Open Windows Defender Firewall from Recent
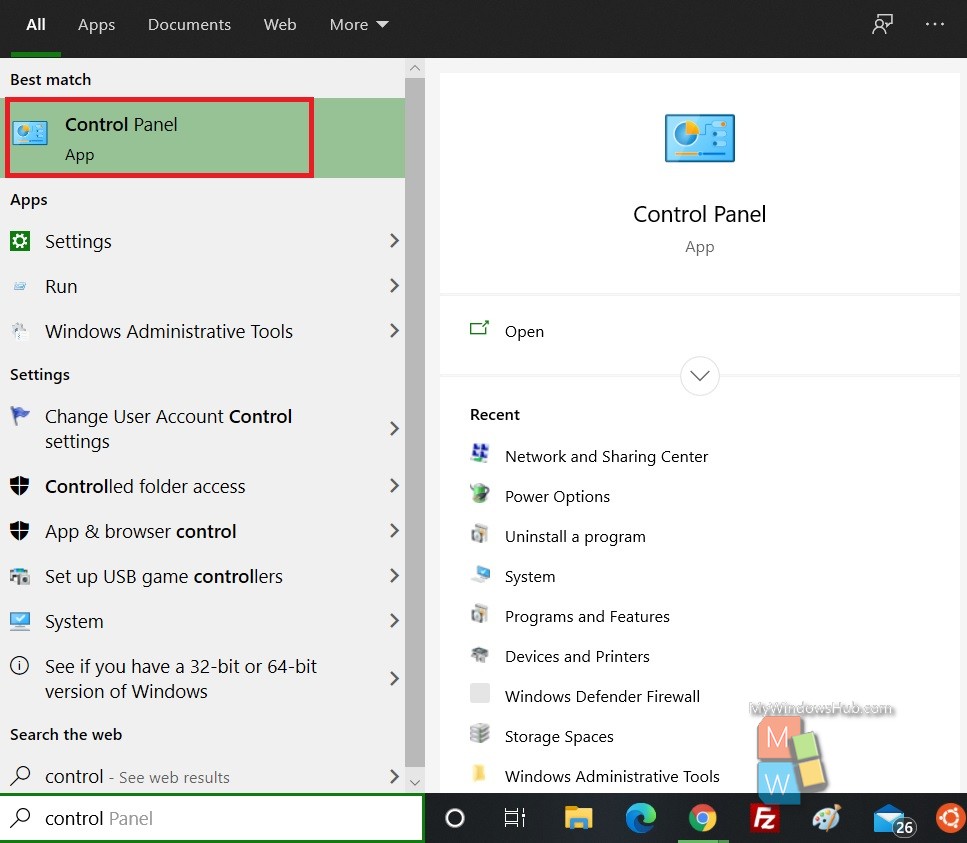This screenshot has width=967, height=843. tap(603, 696)
